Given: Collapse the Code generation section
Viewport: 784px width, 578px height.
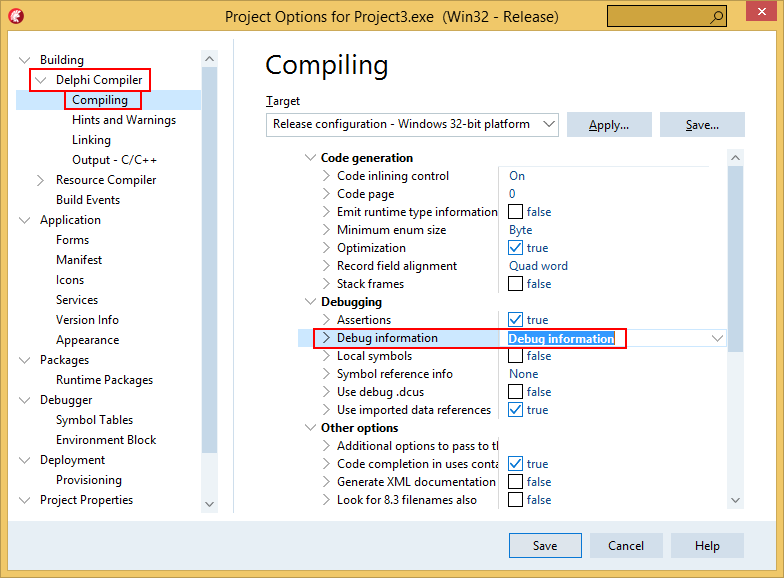Looking at the screenshot, I should 310,158.
